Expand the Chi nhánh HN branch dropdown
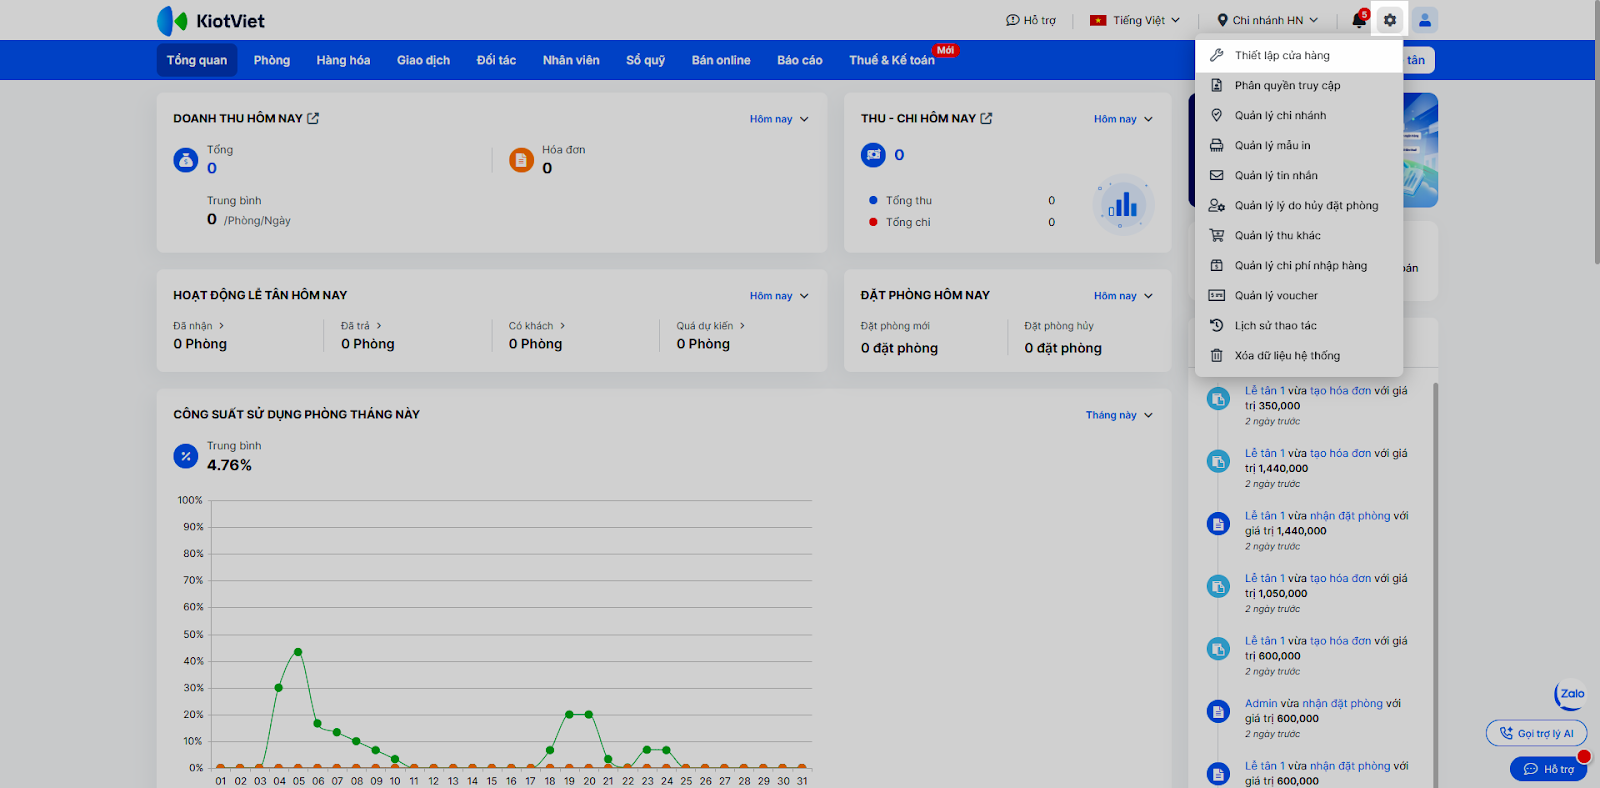 pyautogui.click(x=1267, y=20)
